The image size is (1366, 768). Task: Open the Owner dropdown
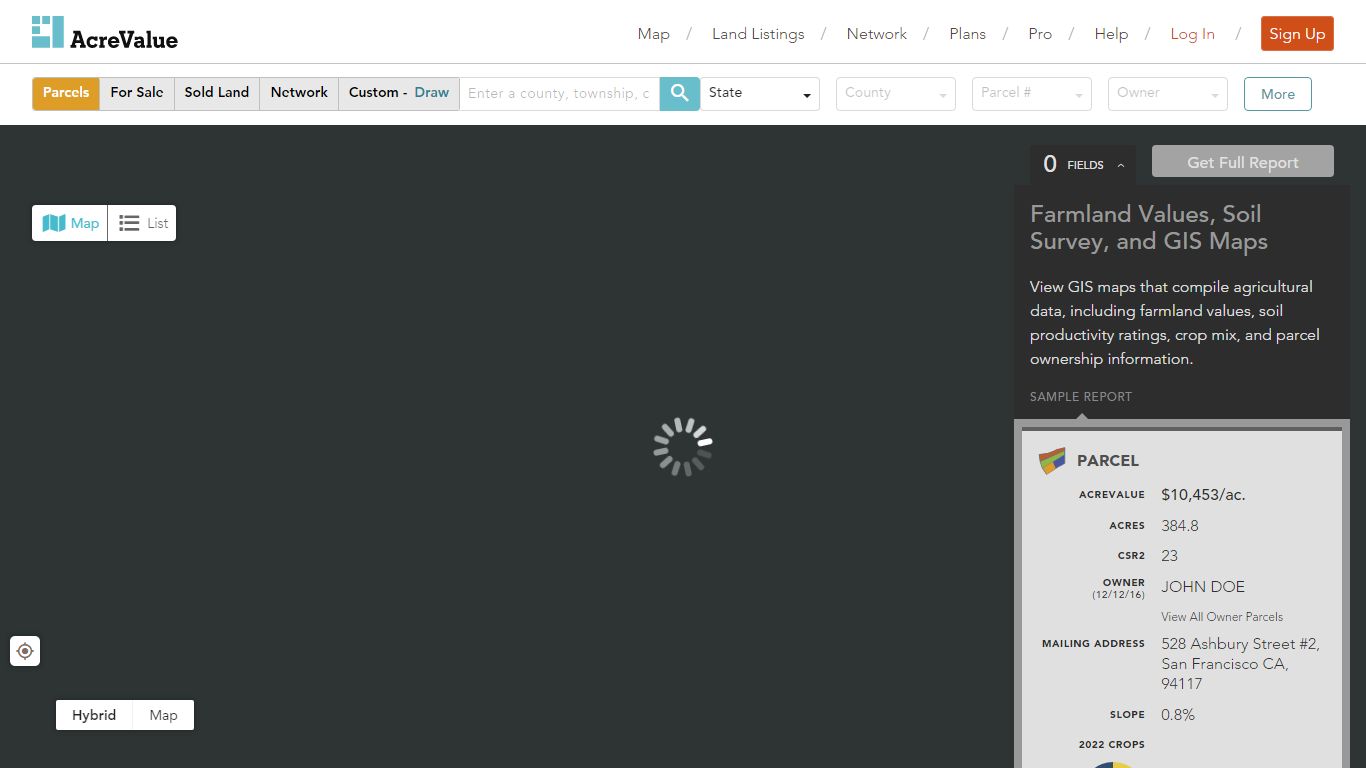[x=1168, y=93]
